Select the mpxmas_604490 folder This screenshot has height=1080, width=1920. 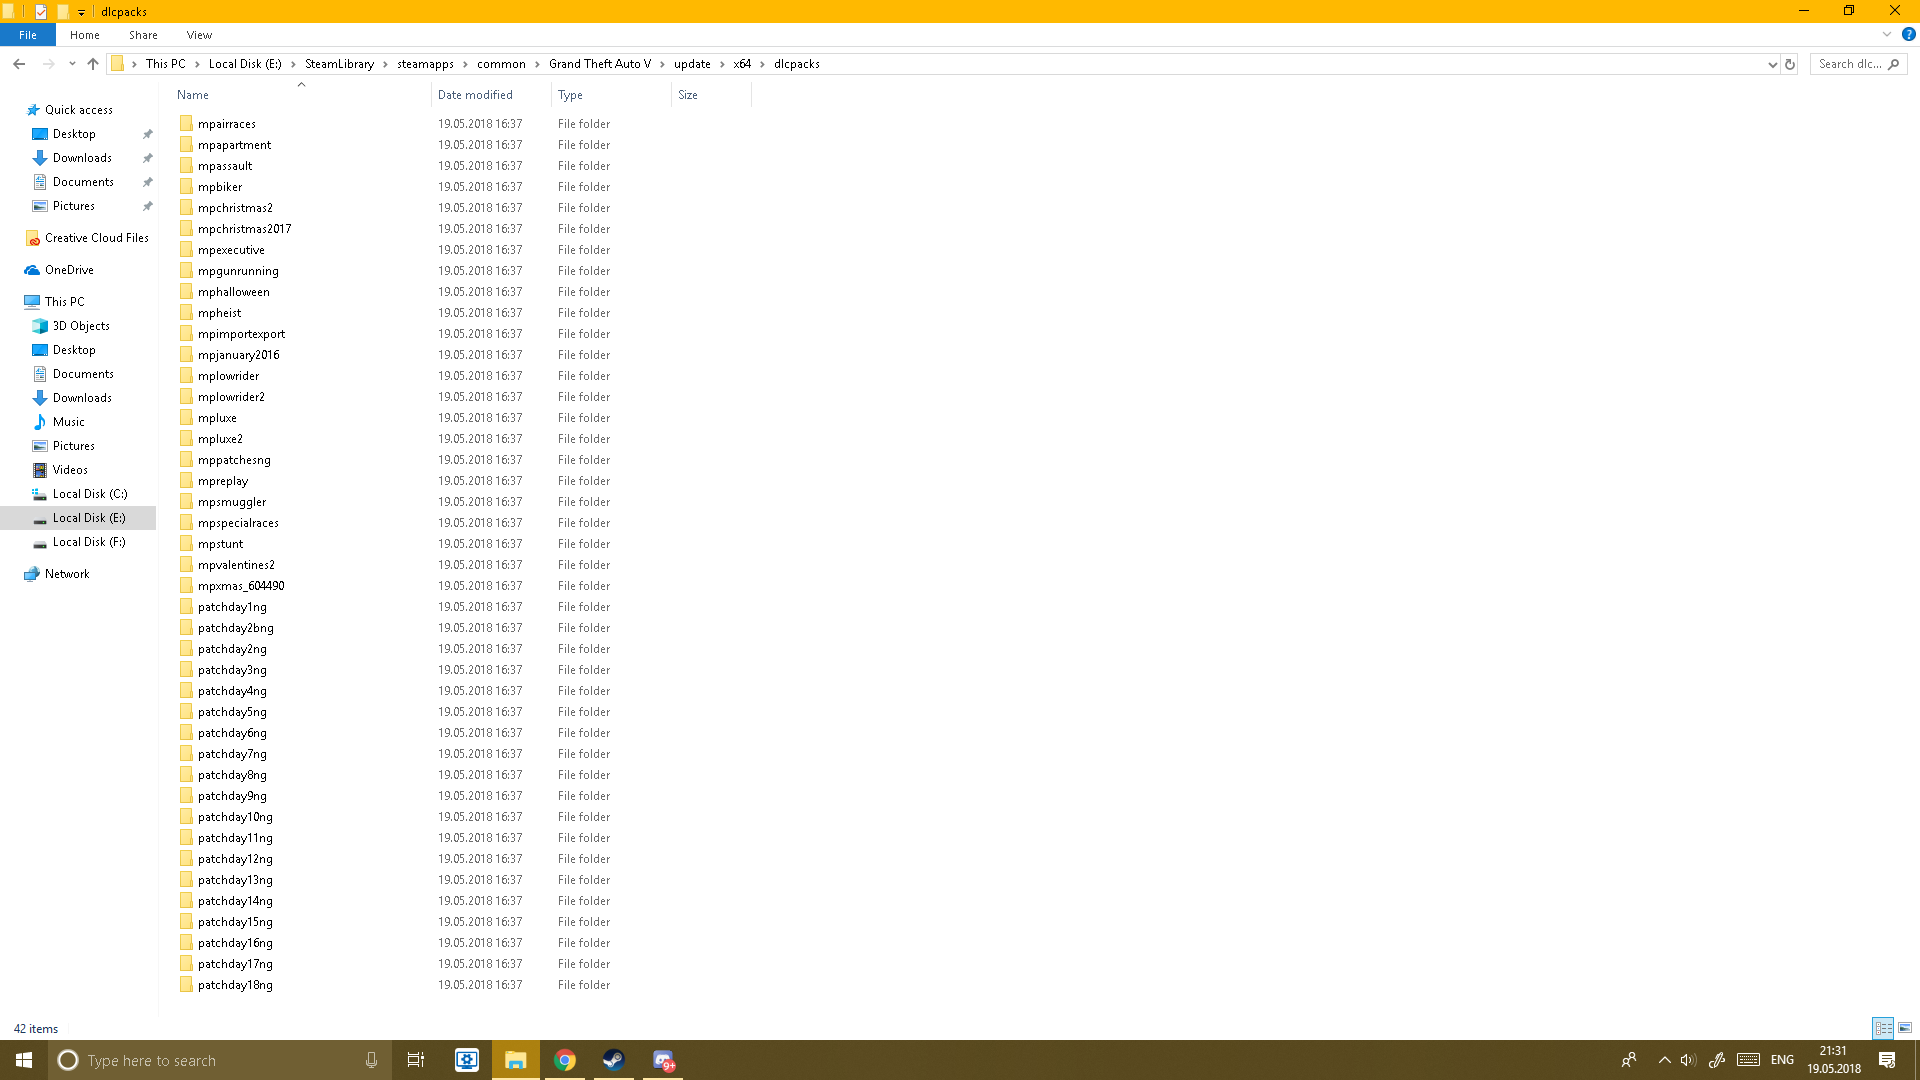coord(241,586)
